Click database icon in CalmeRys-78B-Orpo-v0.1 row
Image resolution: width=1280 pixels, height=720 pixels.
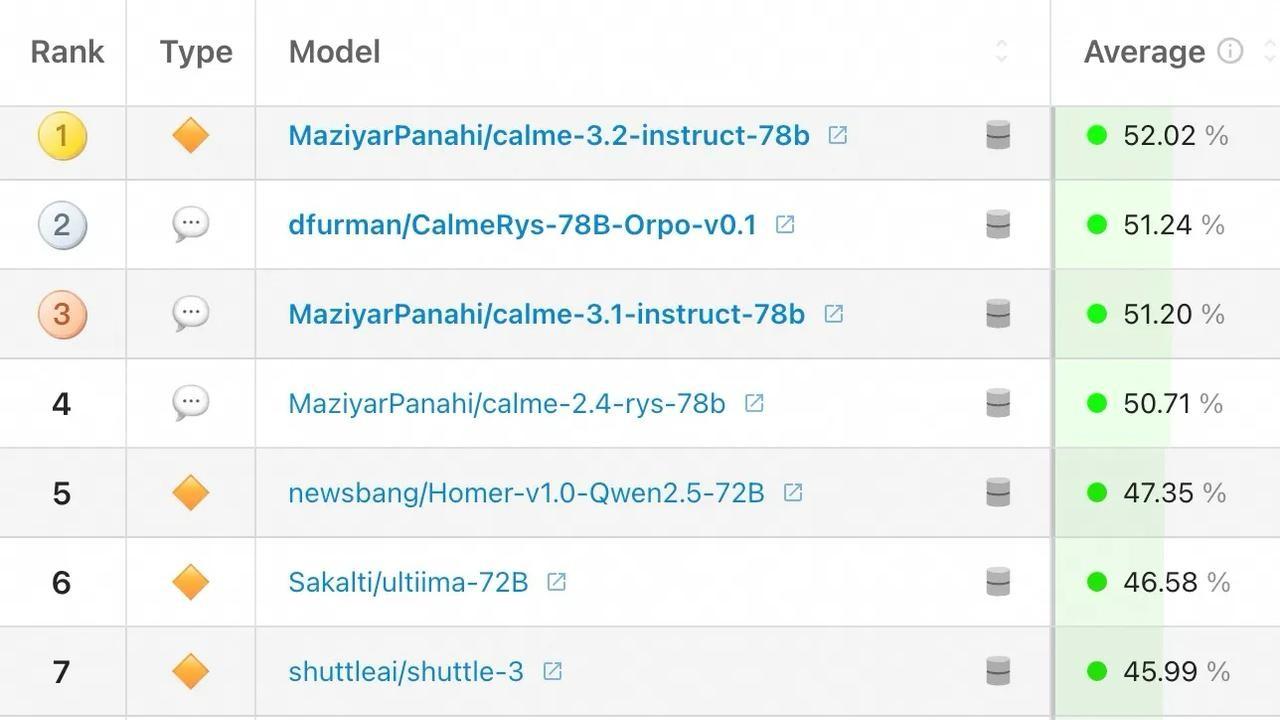[x=998, y=224]
